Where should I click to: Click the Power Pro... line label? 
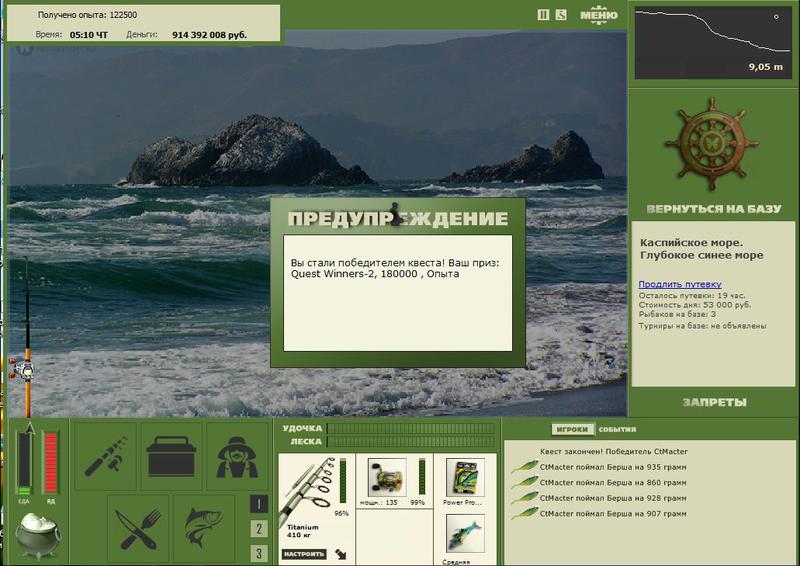click(x=462, y=502)
